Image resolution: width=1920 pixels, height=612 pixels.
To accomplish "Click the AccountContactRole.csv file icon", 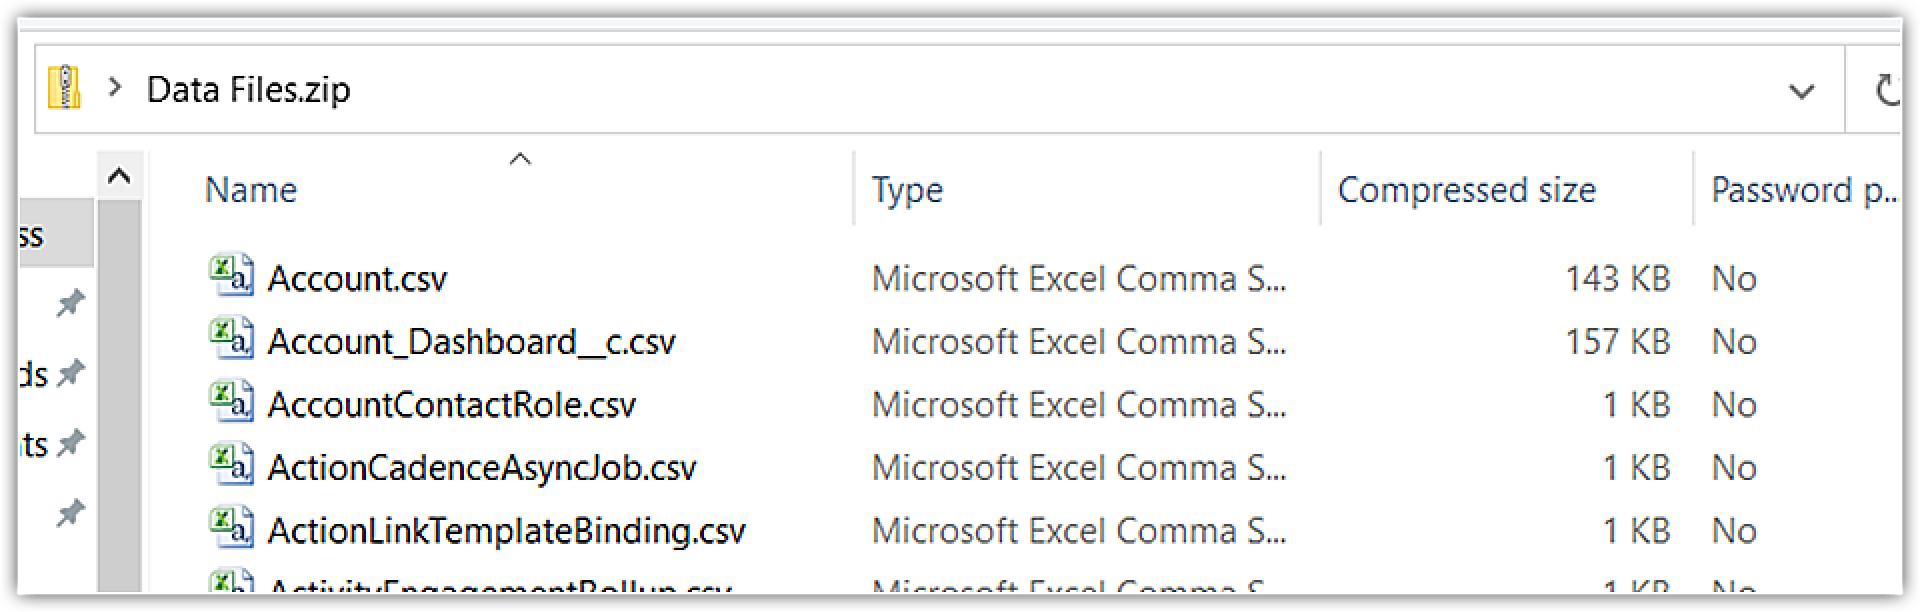I will pos(231,403).
